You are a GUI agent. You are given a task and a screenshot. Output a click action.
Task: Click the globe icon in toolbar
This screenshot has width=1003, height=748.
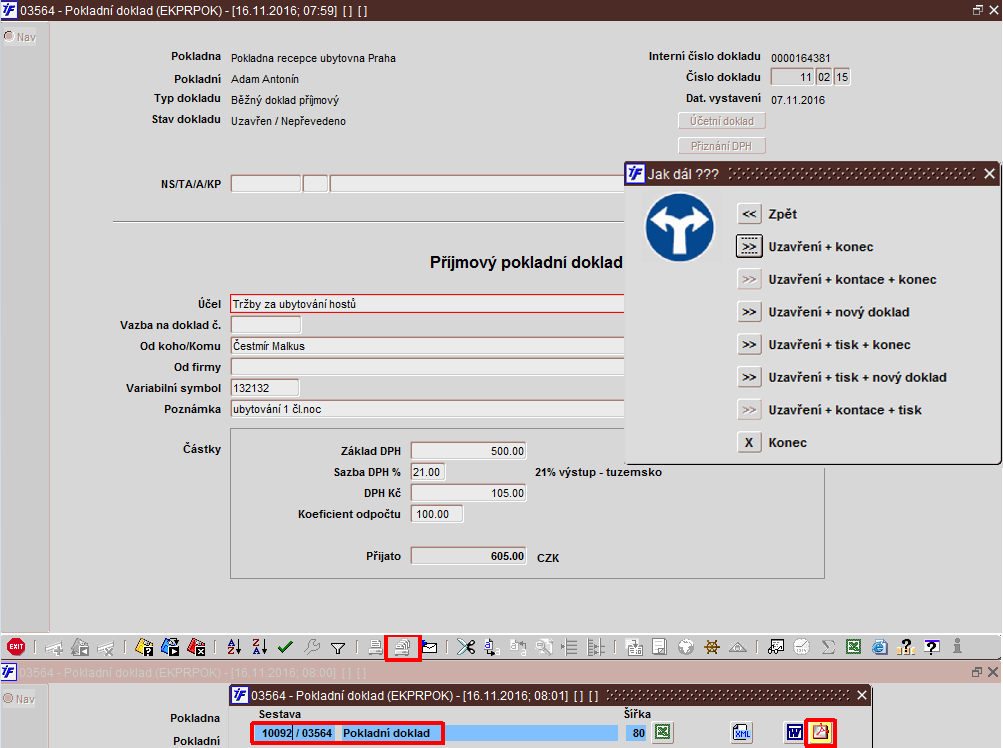[x=686, y=648]
